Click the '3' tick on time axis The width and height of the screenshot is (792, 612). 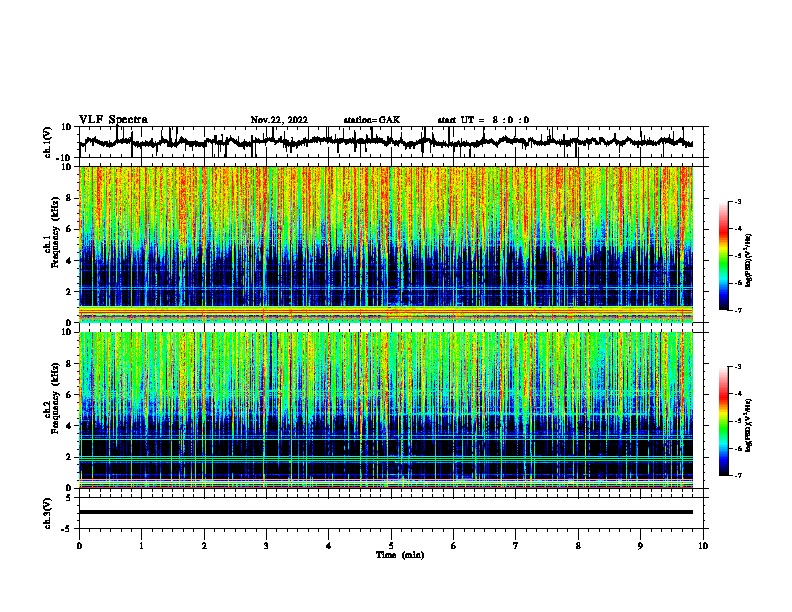click(x=266, y=546)
